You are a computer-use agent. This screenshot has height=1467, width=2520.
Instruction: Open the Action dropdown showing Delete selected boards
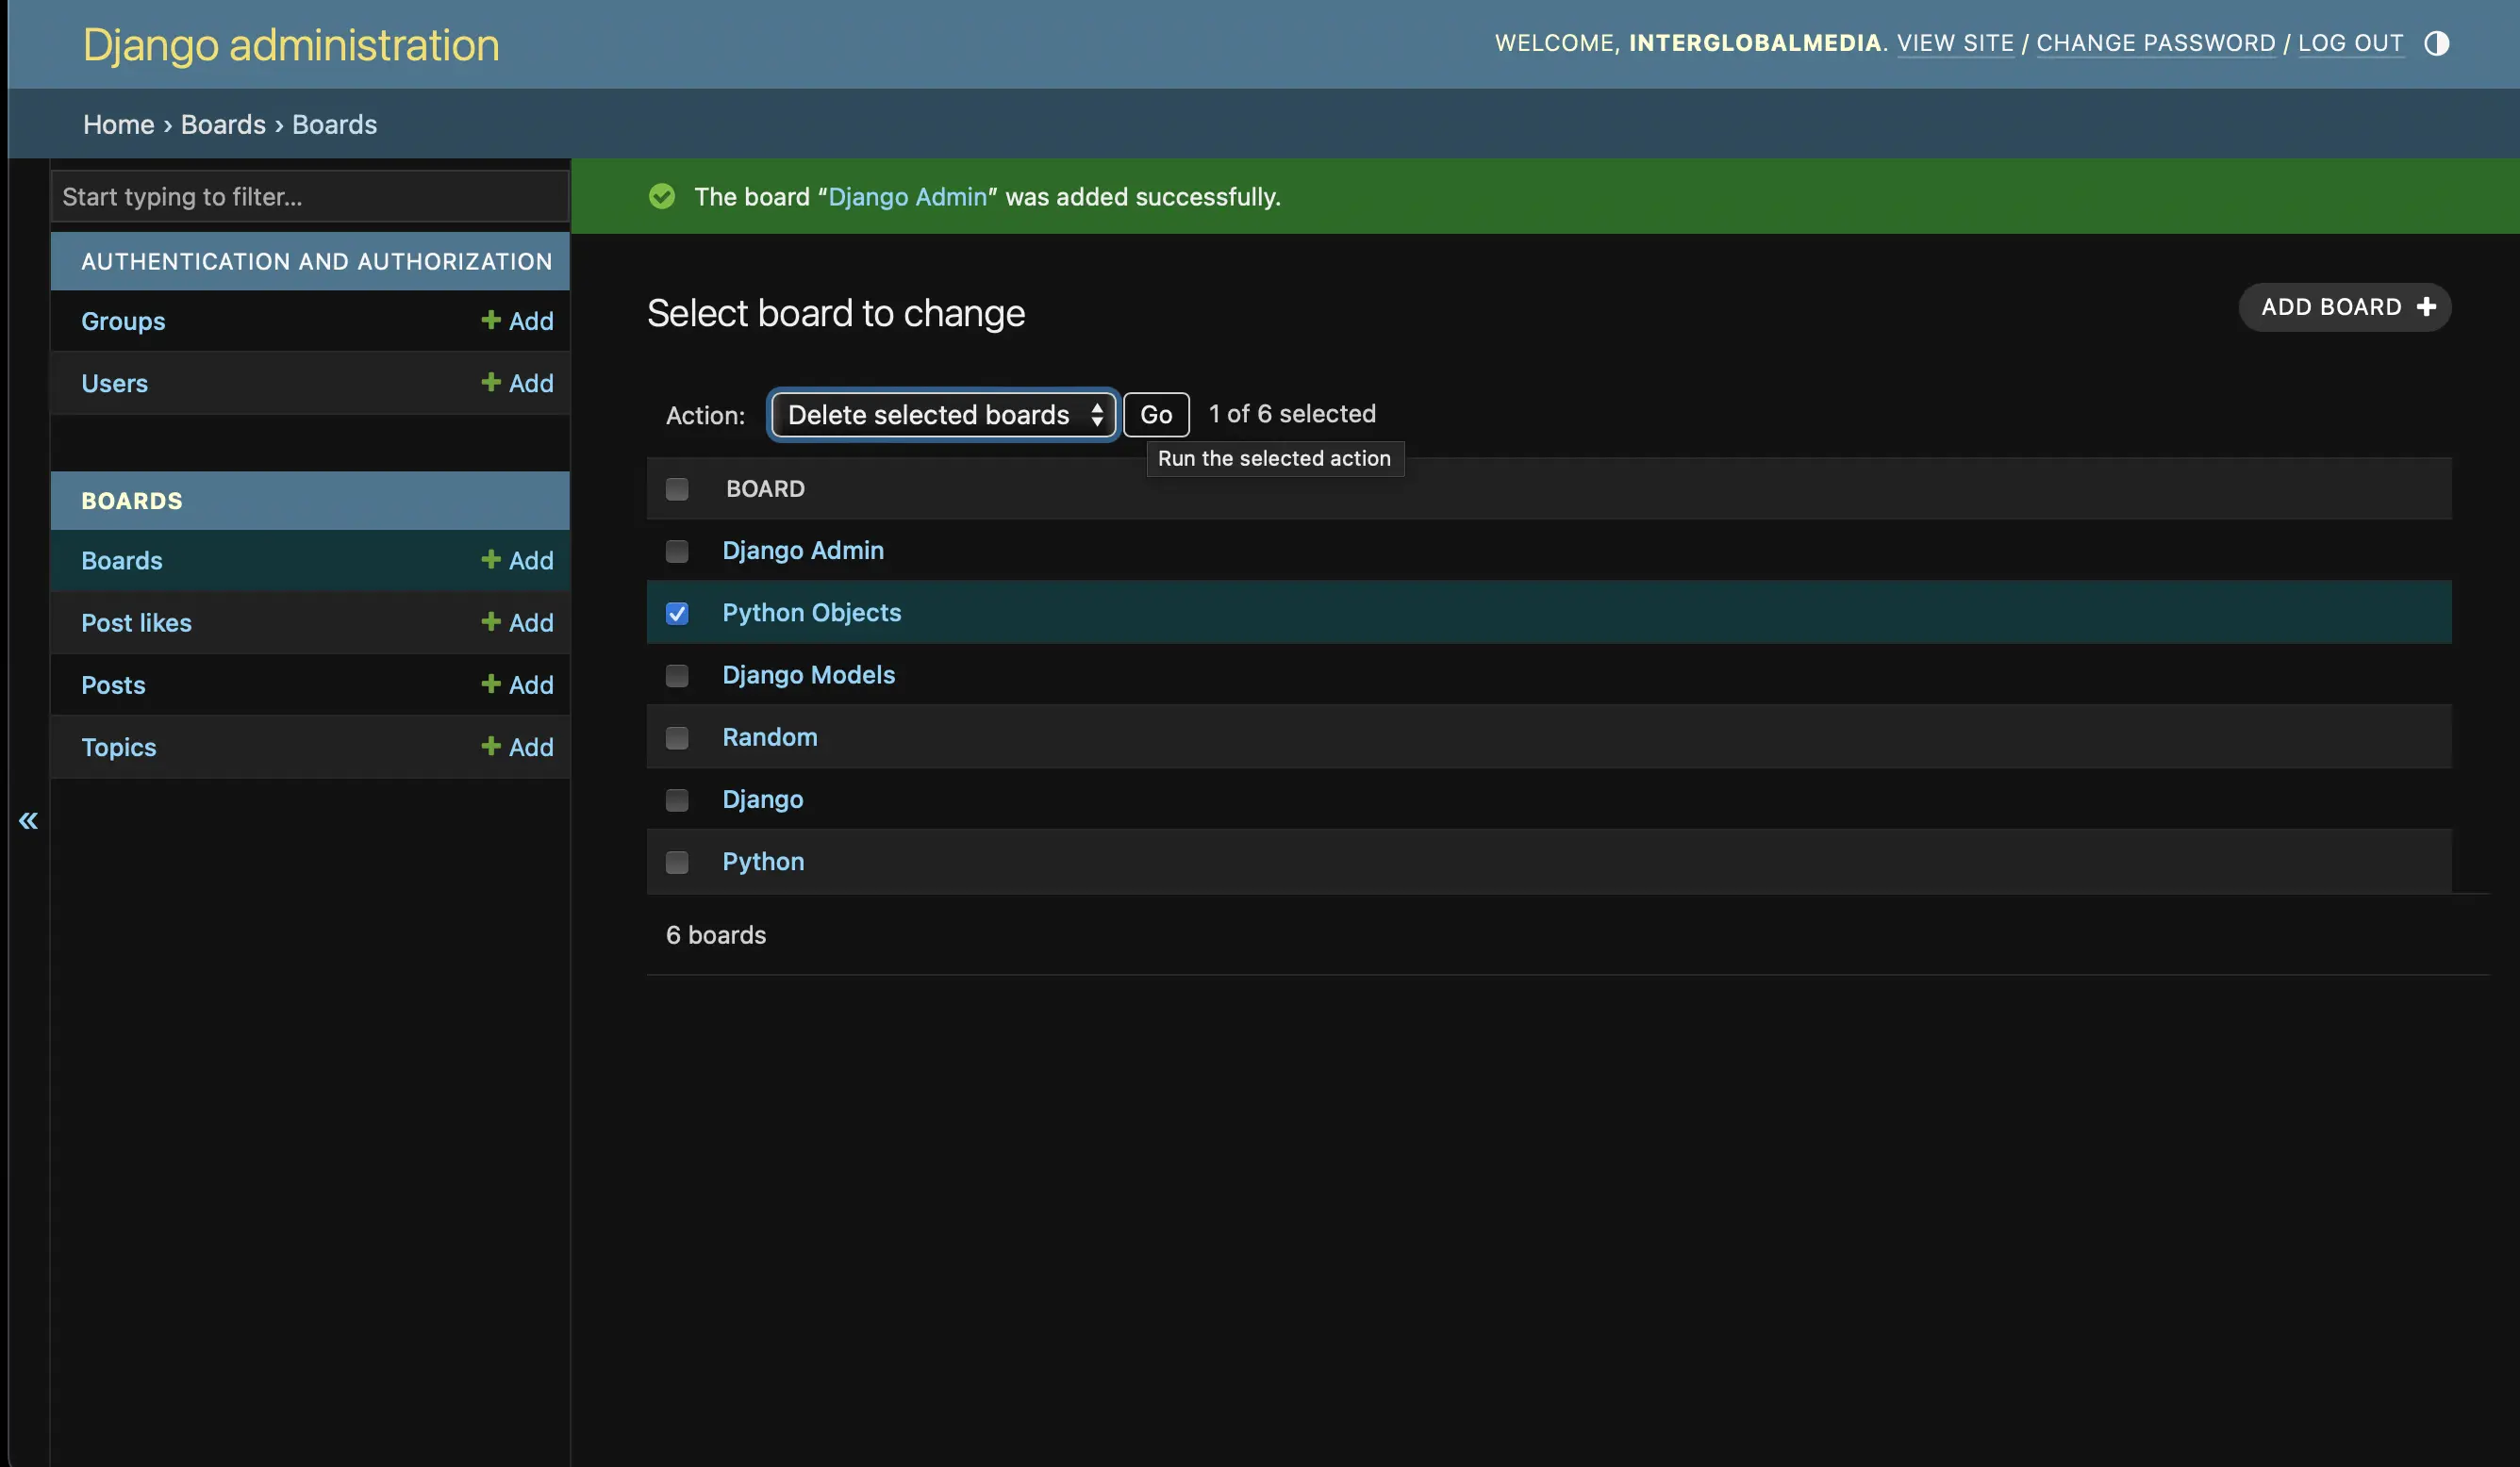pyautogui.click(x=943, y=414)
